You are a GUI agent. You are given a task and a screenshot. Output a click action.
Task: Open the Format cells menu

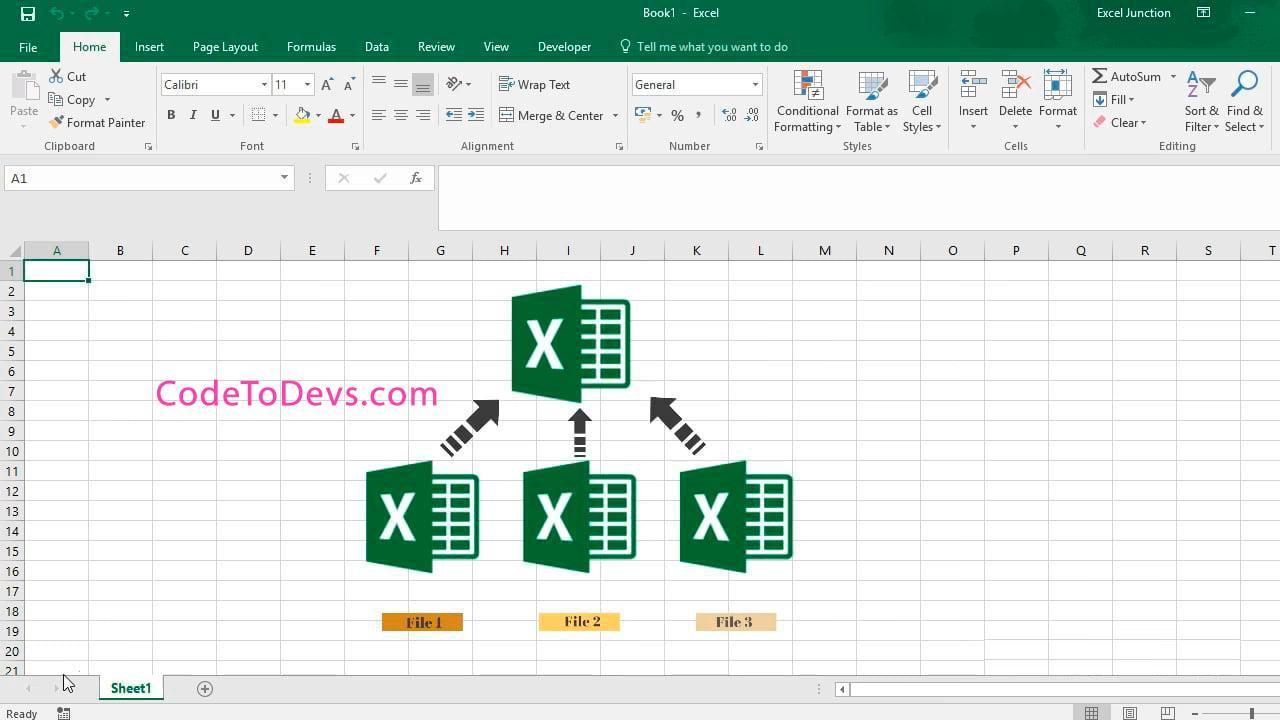point(1057,101)
